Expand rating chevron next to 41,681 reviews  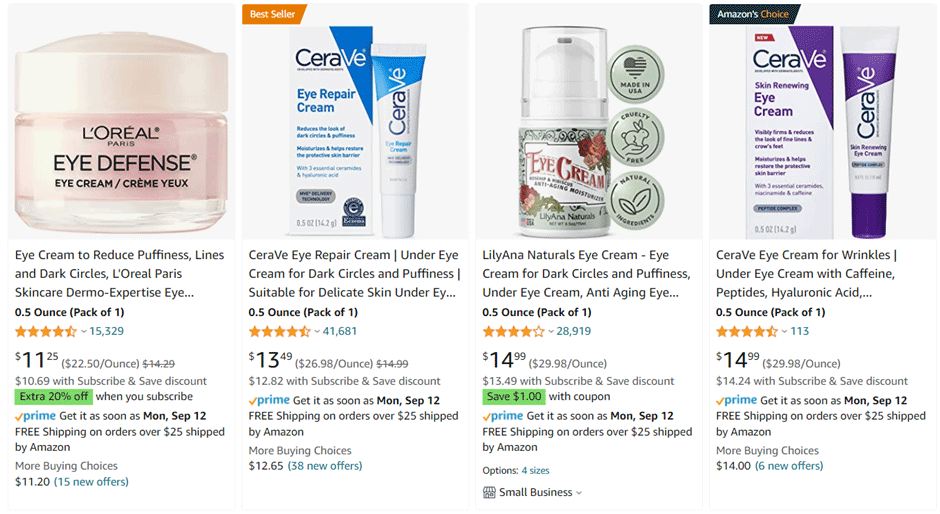pos(317,331)
